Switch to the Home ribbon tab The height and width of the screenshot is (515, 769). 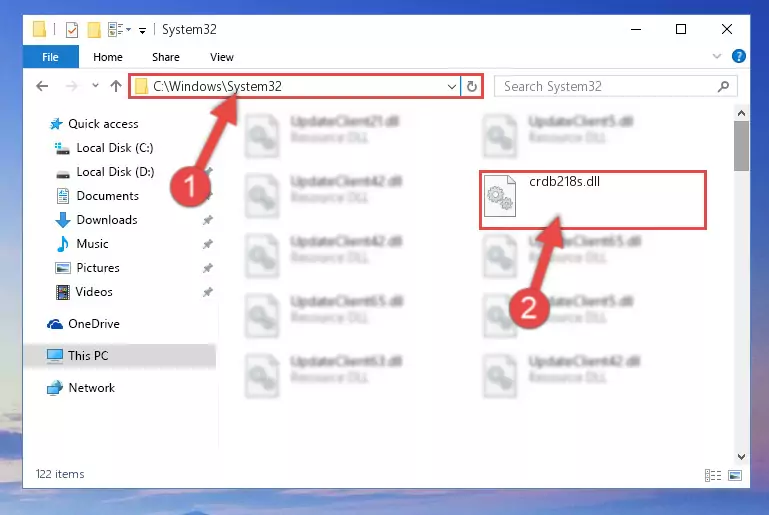coord(108,57)
